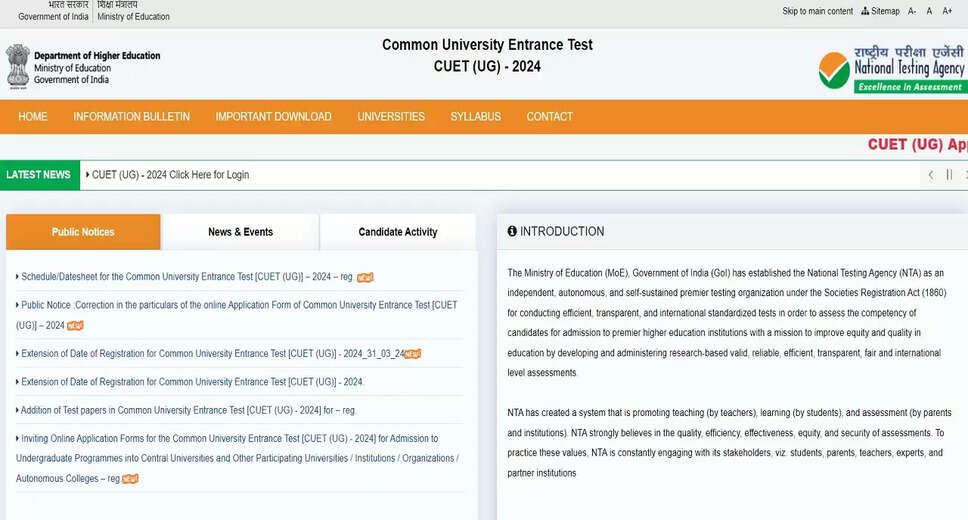
Task: Open the National Testing Agency logo
Action: (x=892, y=69)
